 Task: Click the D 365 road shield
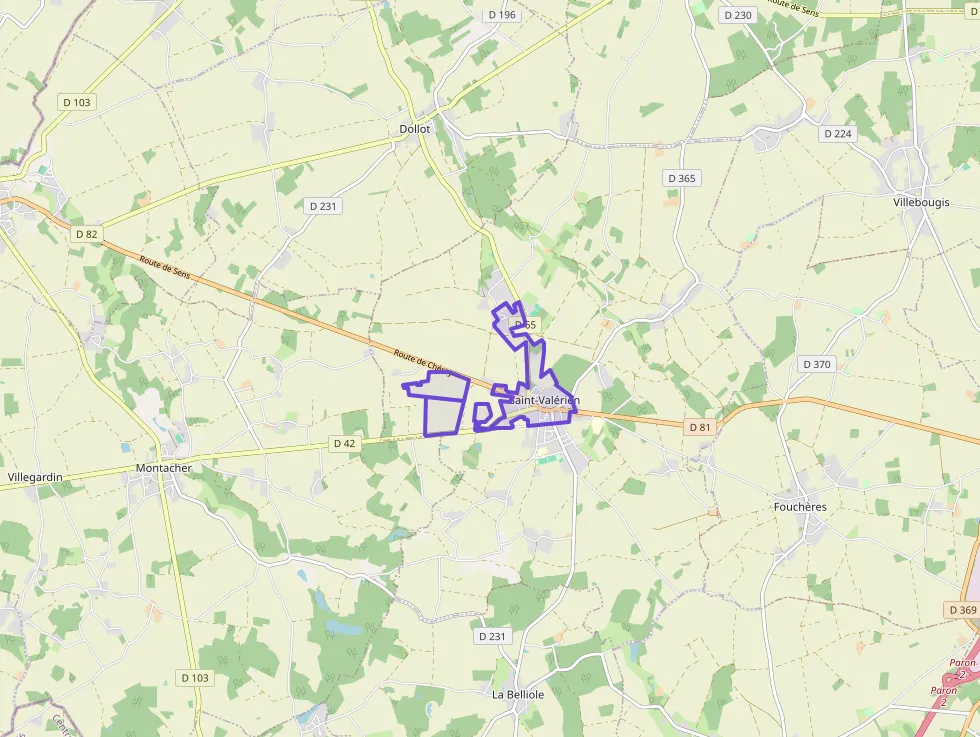[682, 178]
